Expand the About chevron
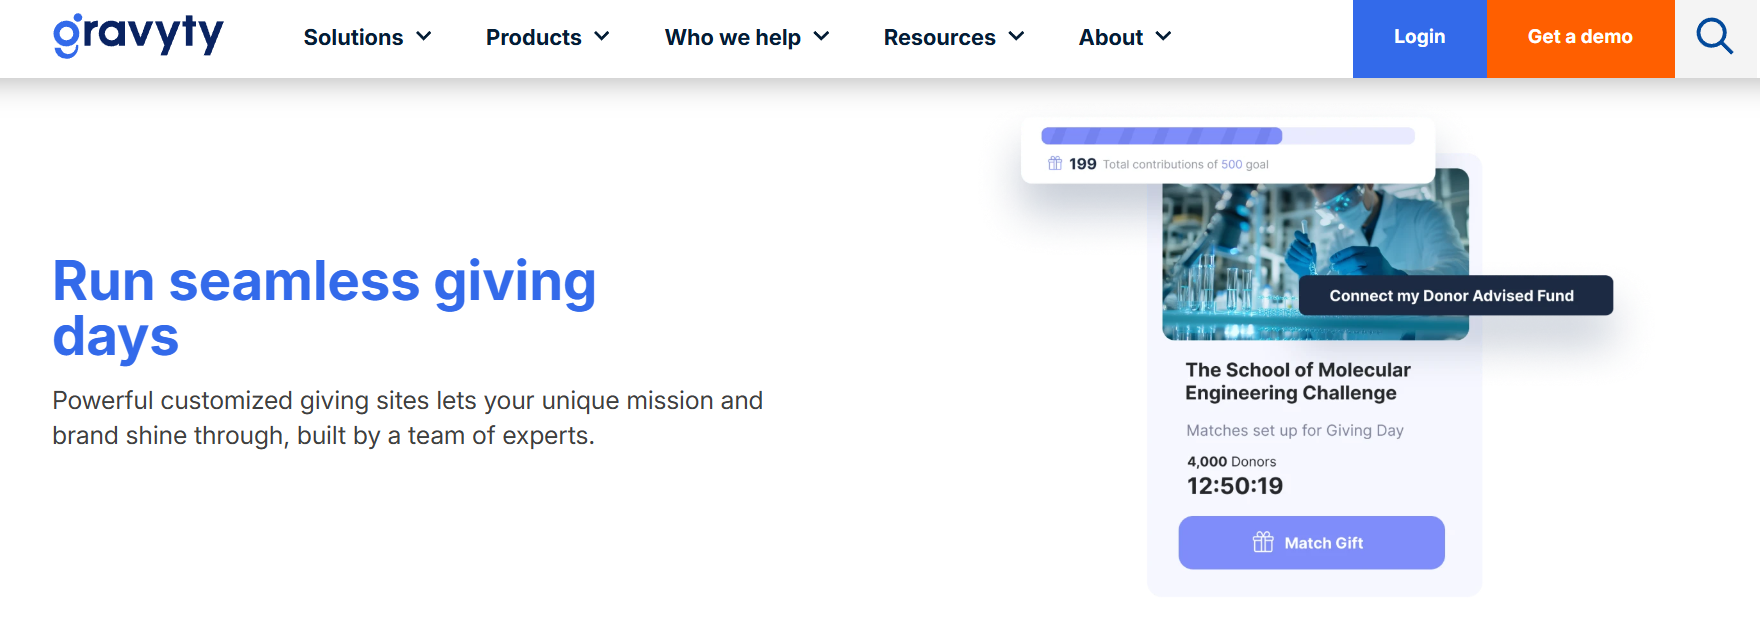Viewport: 1760px width, 630px height. 1164,37
